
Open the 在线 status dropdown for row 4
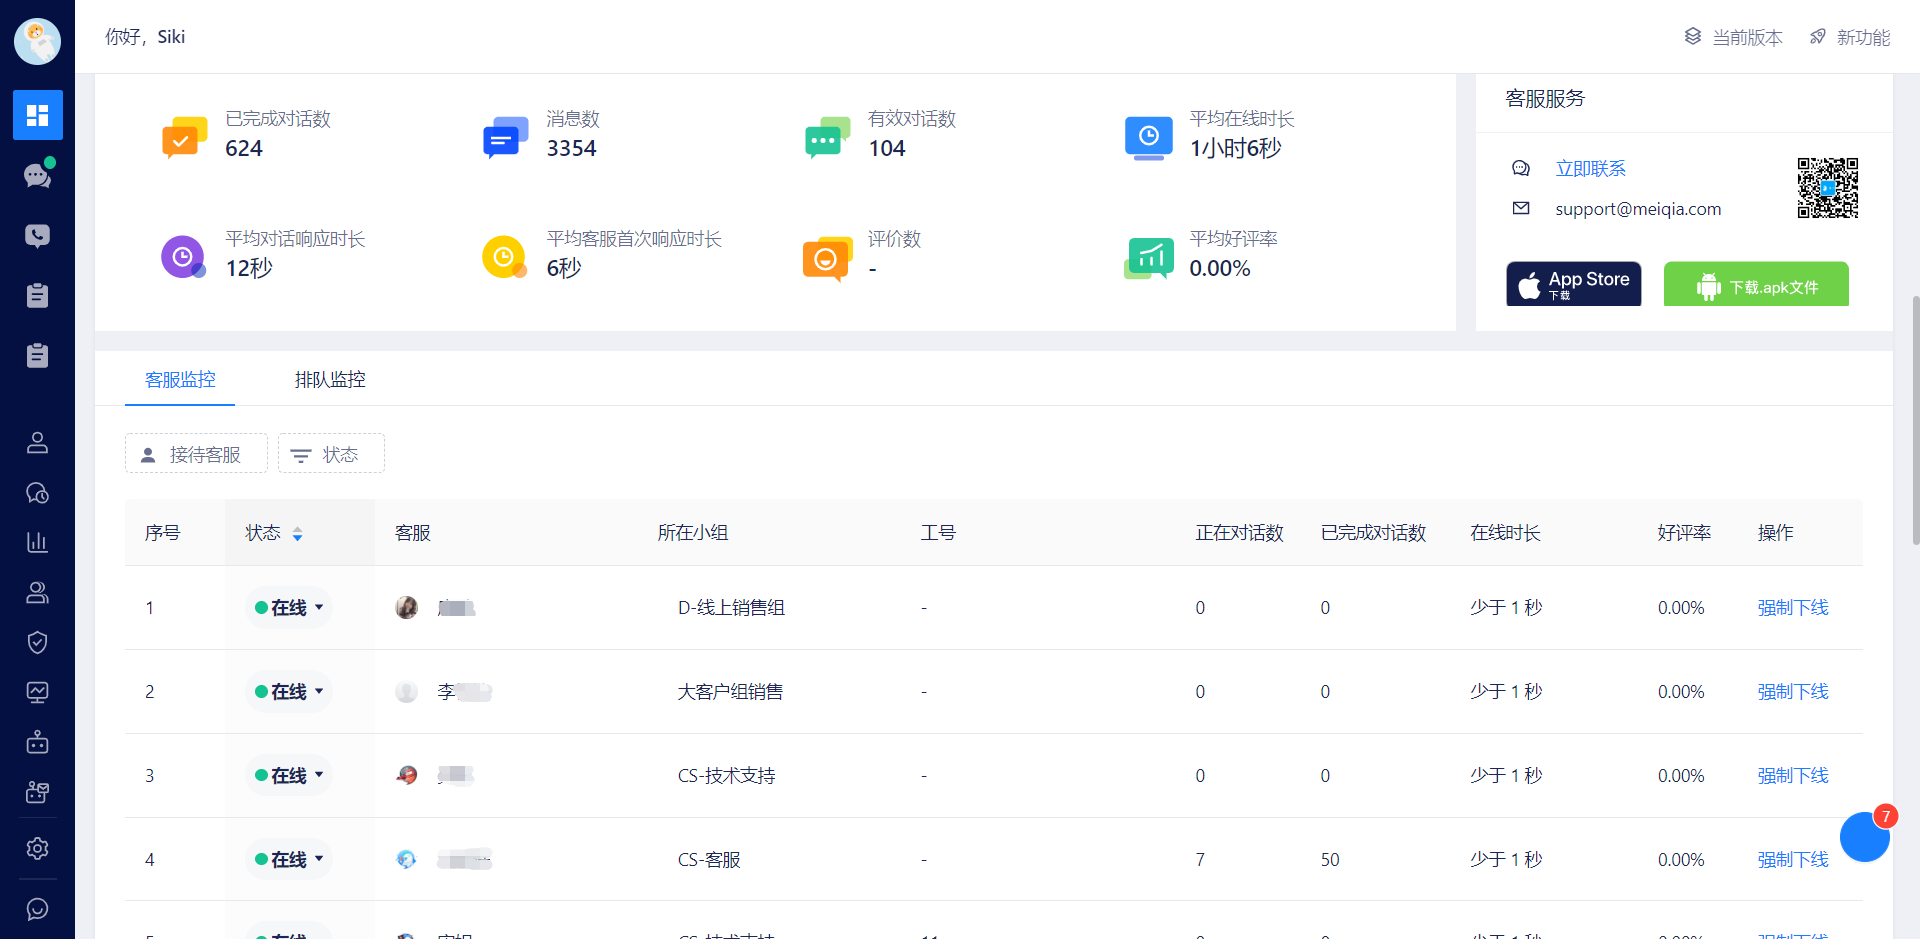point(289,860)
